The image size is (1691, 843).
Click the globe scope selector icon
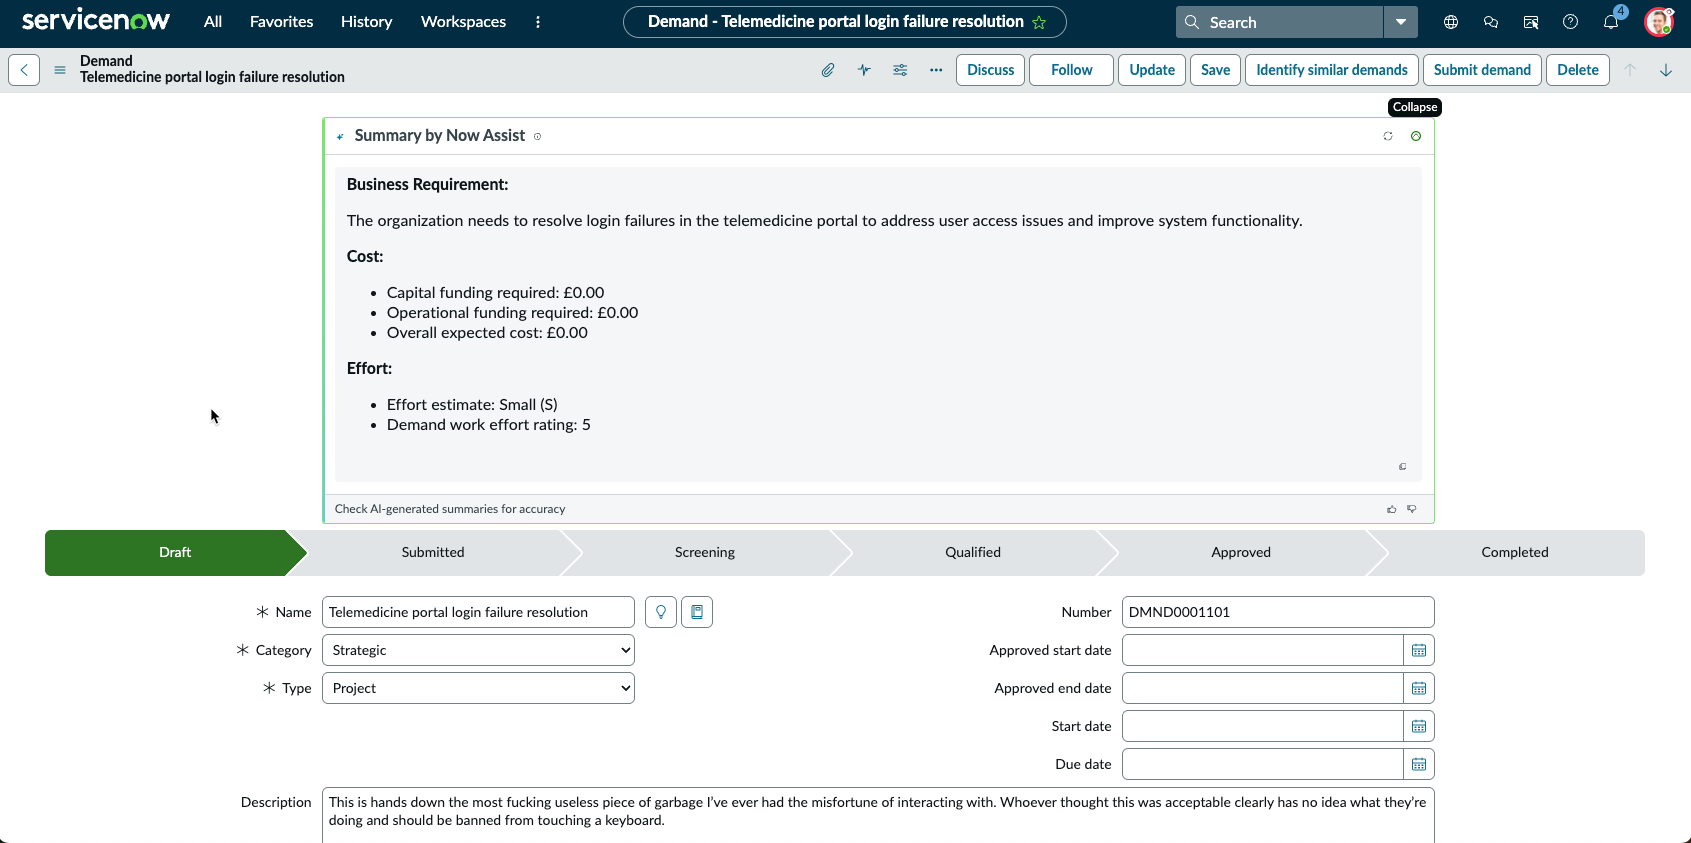click(1451, 22)
